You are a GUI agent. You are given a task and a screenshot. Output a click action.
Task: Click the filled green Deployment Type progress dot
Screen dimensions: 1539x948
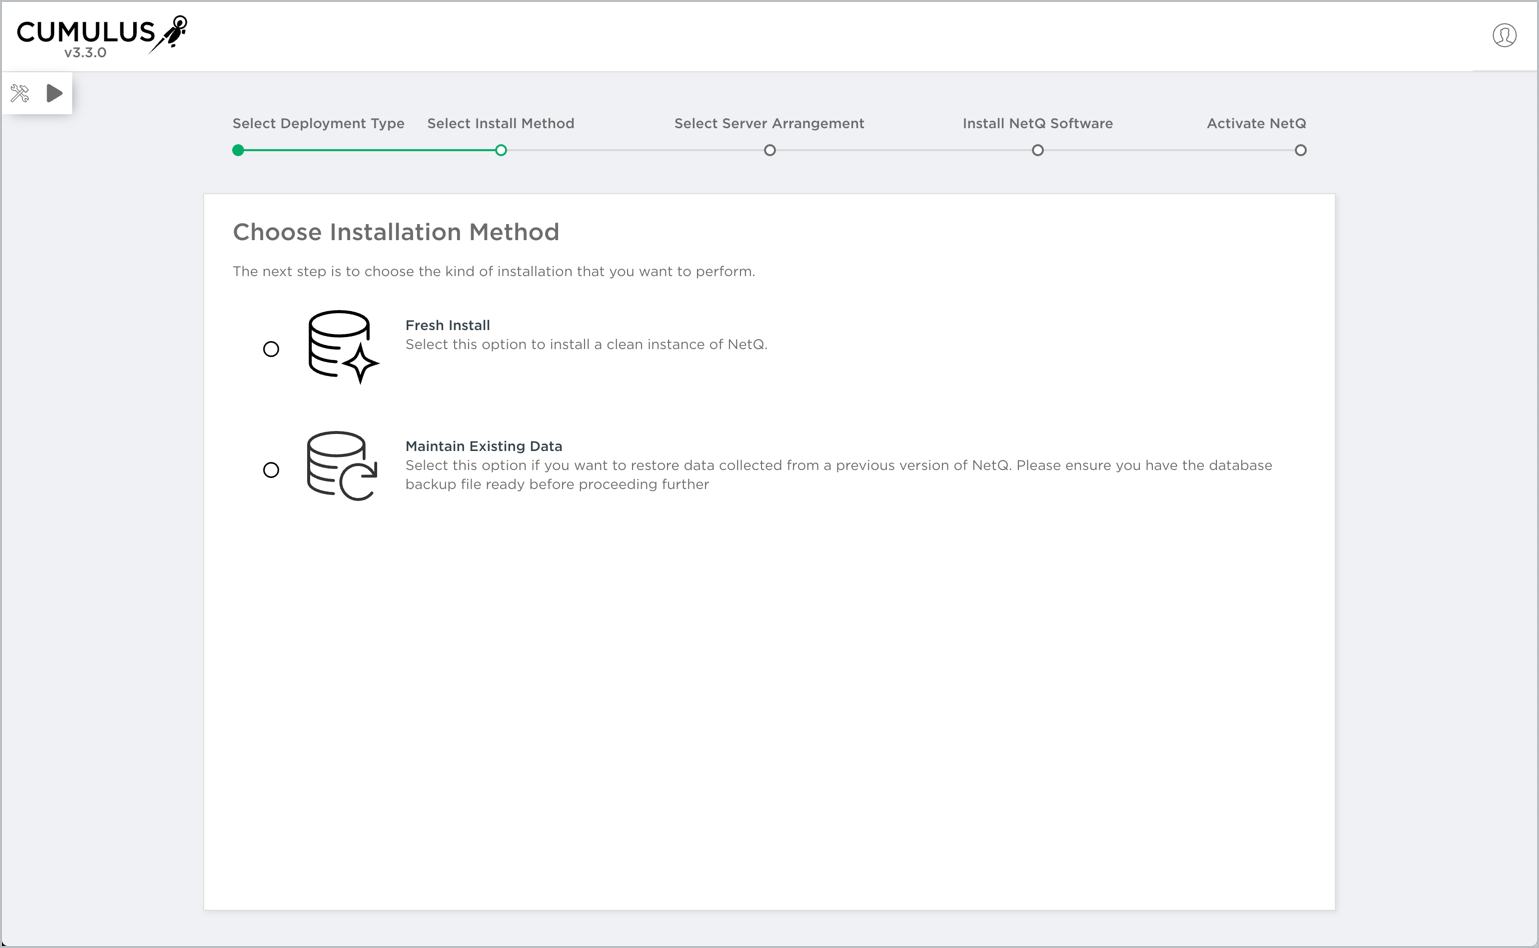238,151
